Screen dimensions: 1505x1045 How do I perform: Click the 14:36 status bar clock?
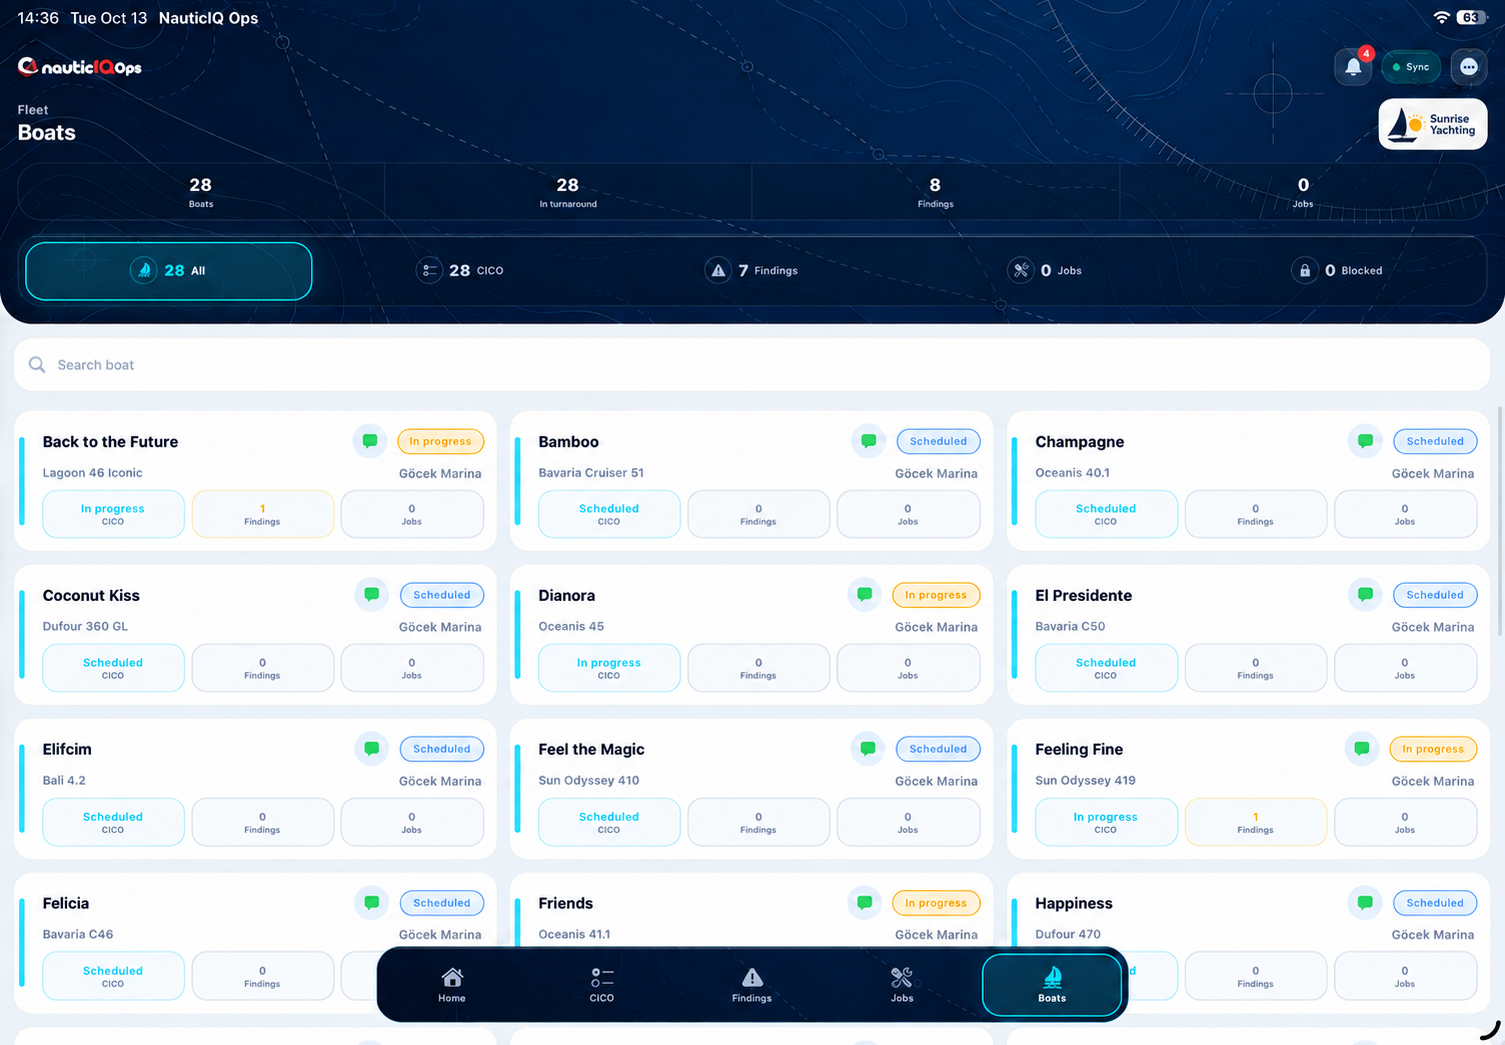[38, 18]
